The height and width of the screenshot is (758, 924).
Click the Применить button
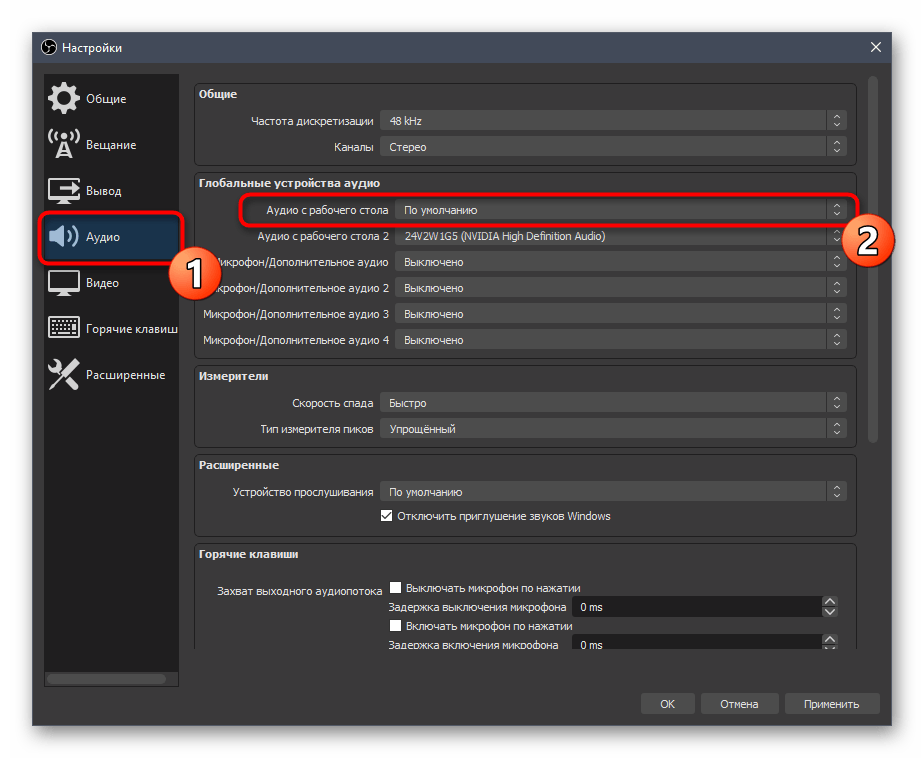(831, 704)
